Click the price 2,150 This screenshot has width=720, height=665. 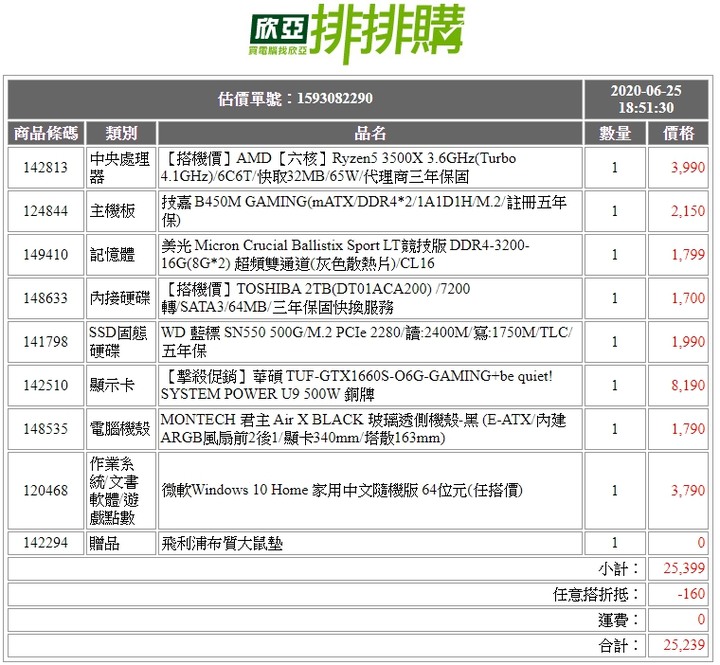click(687, 211)
